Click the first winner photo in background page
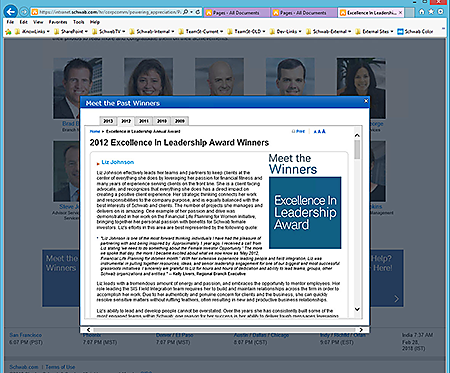 pyautogui.click(x=78, y=88)
